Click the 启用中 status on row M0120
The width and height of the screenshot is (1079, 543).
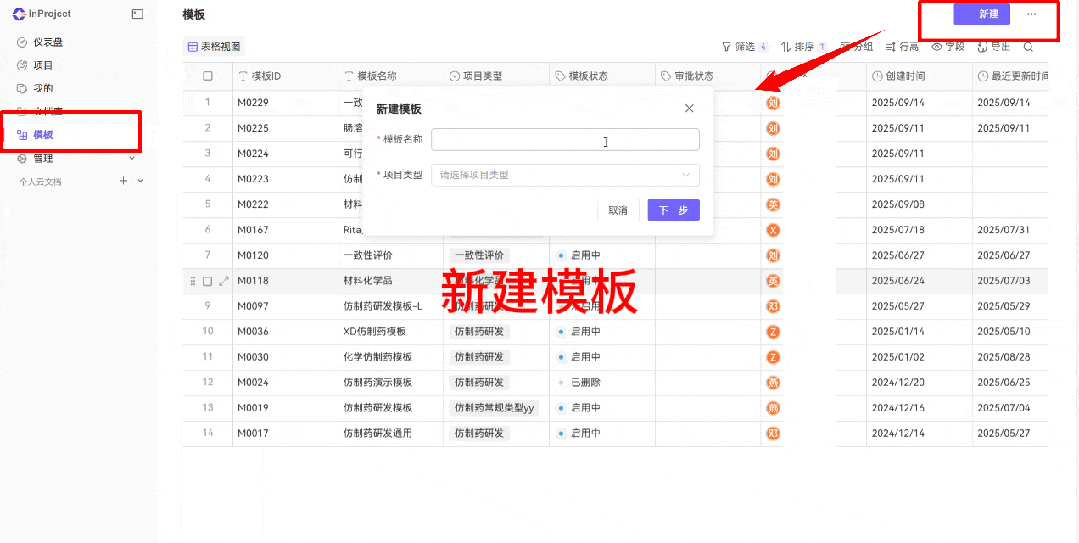(579, 256)
